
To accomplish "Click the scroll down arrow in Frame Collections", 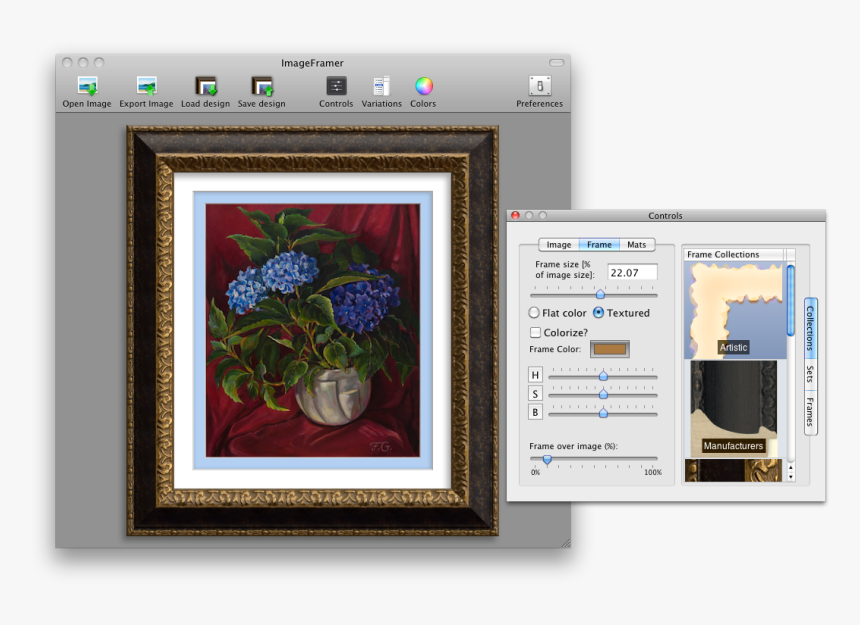I will pyautogui.click(x=791, y=477).
